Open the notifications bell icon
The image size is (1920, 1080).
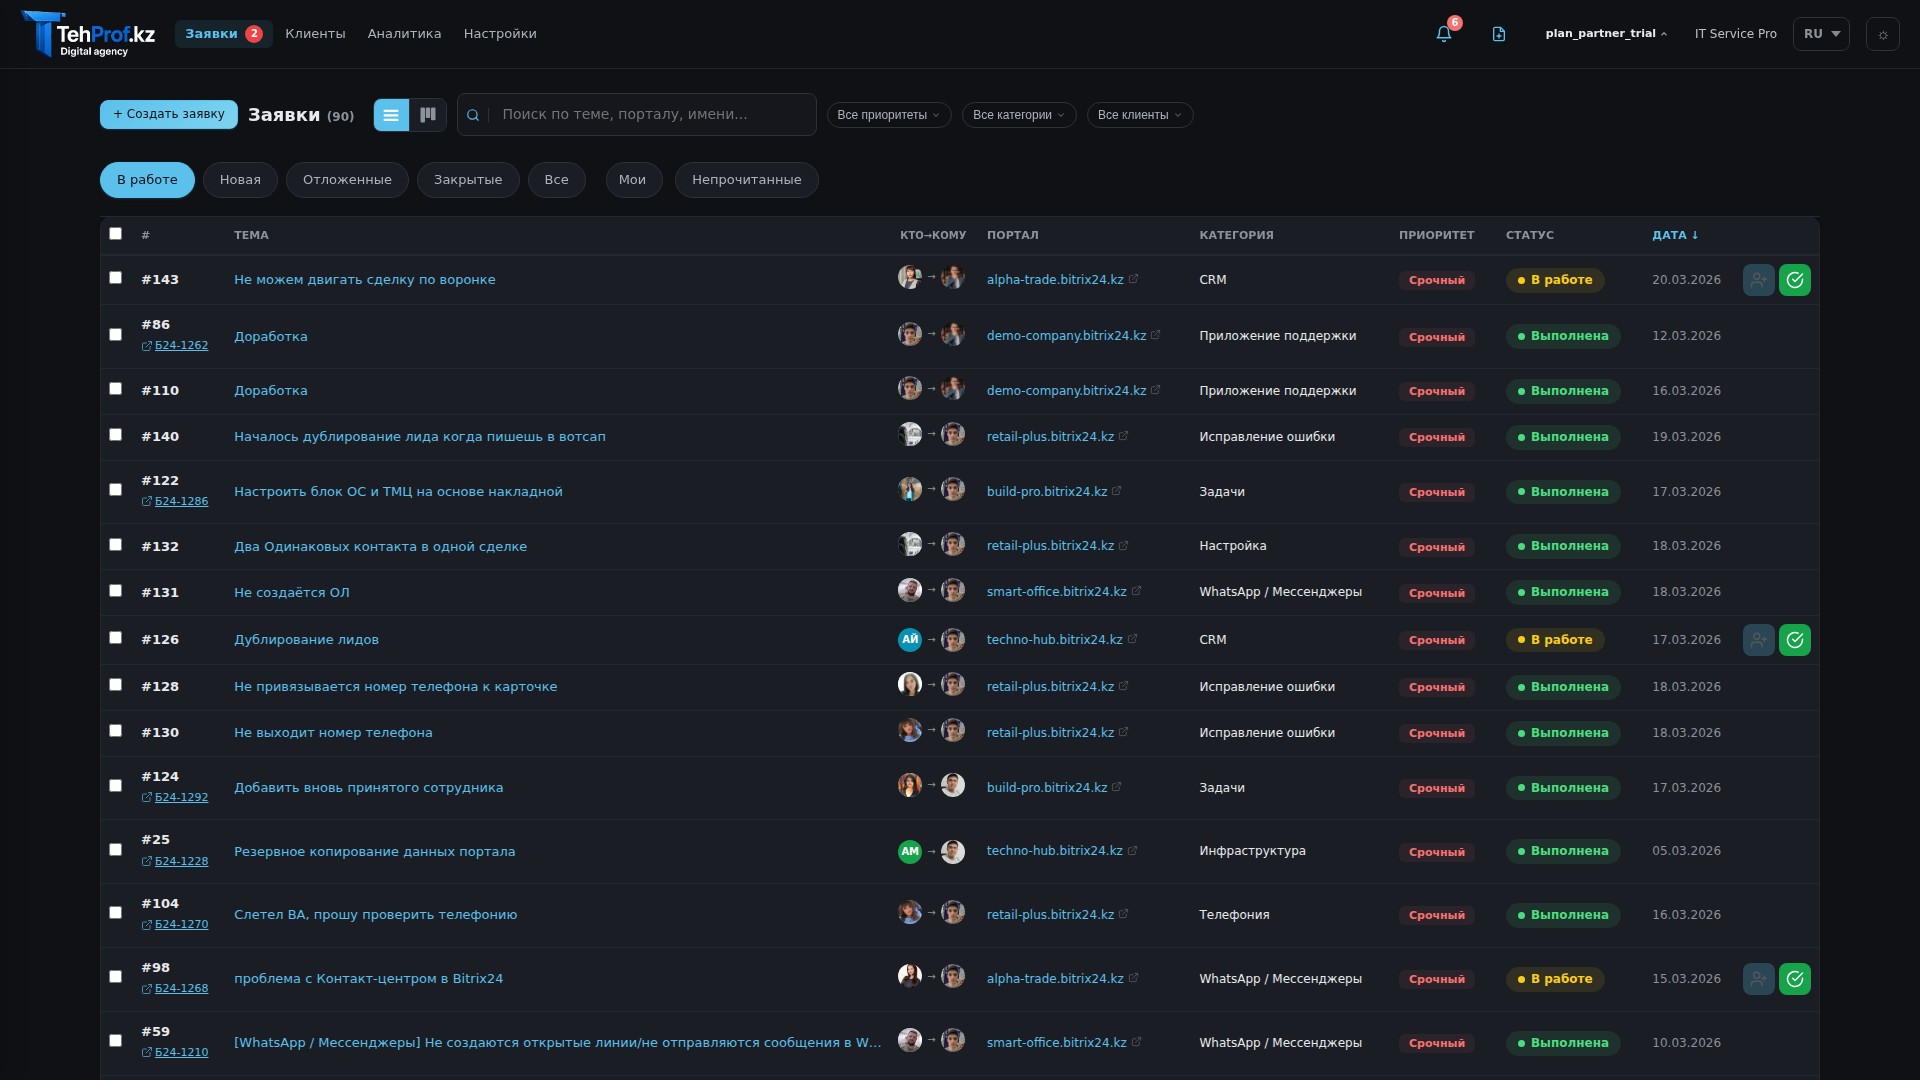(x=1443, y=34)
